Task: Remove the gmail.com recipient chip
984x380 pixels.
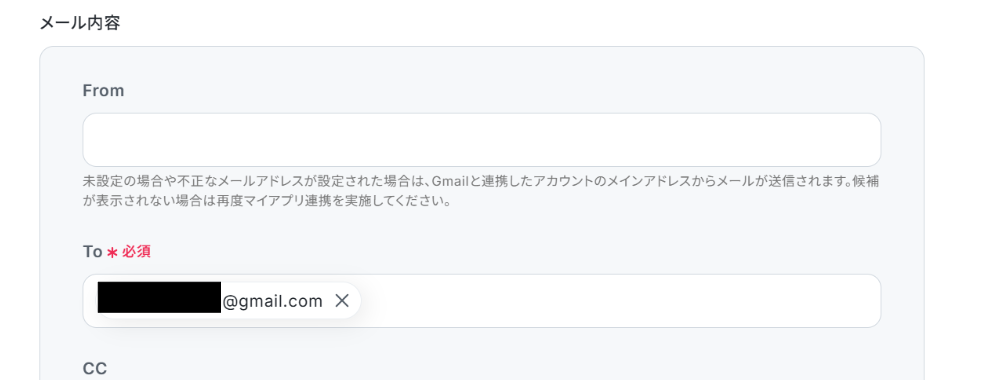Action: (341, 301)
